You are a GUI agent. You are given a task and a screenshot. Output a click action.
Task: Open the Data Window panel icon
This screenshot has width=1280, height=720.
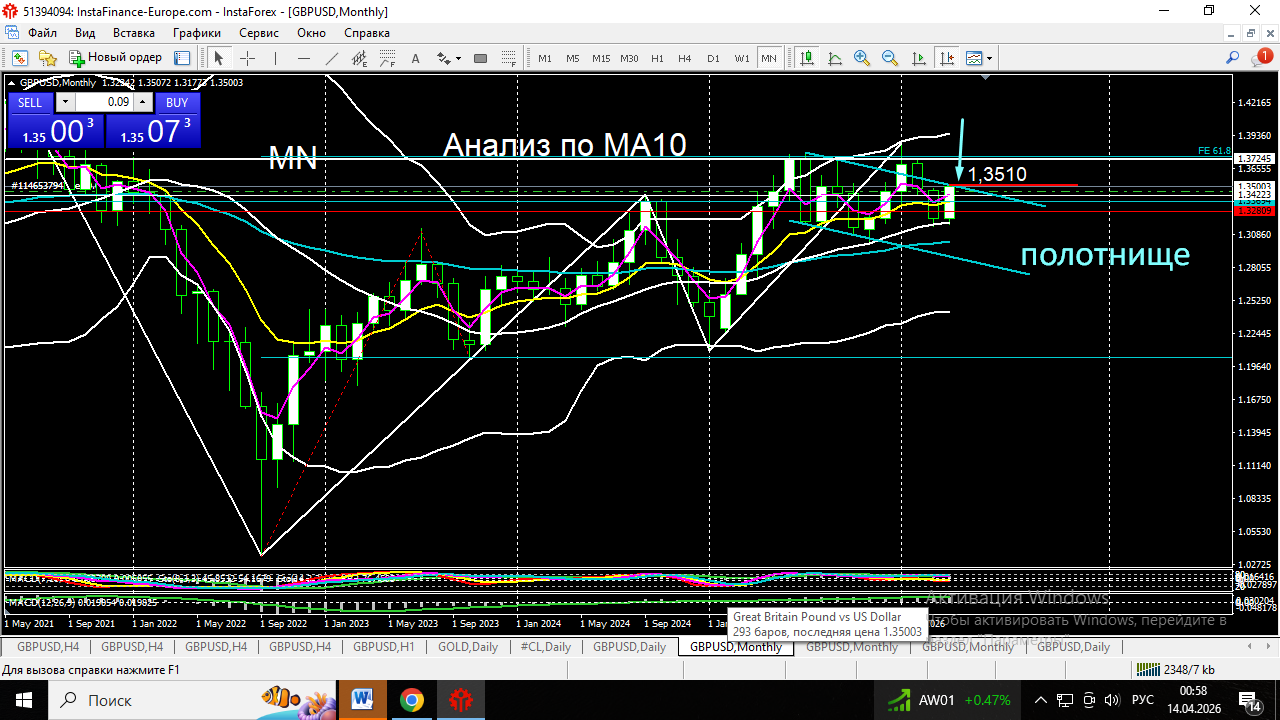pyautogui.click(x=182, y=57)
